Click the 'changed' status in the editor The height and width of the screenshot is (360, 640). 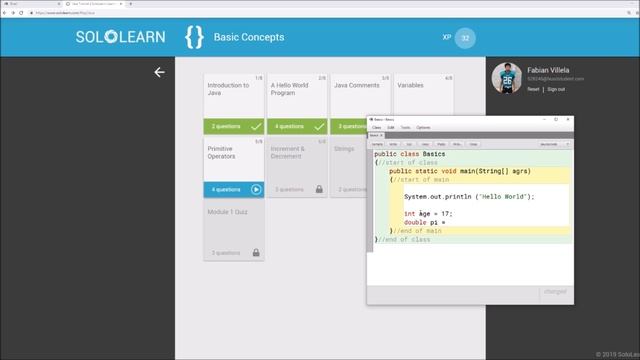click(555, 291)
